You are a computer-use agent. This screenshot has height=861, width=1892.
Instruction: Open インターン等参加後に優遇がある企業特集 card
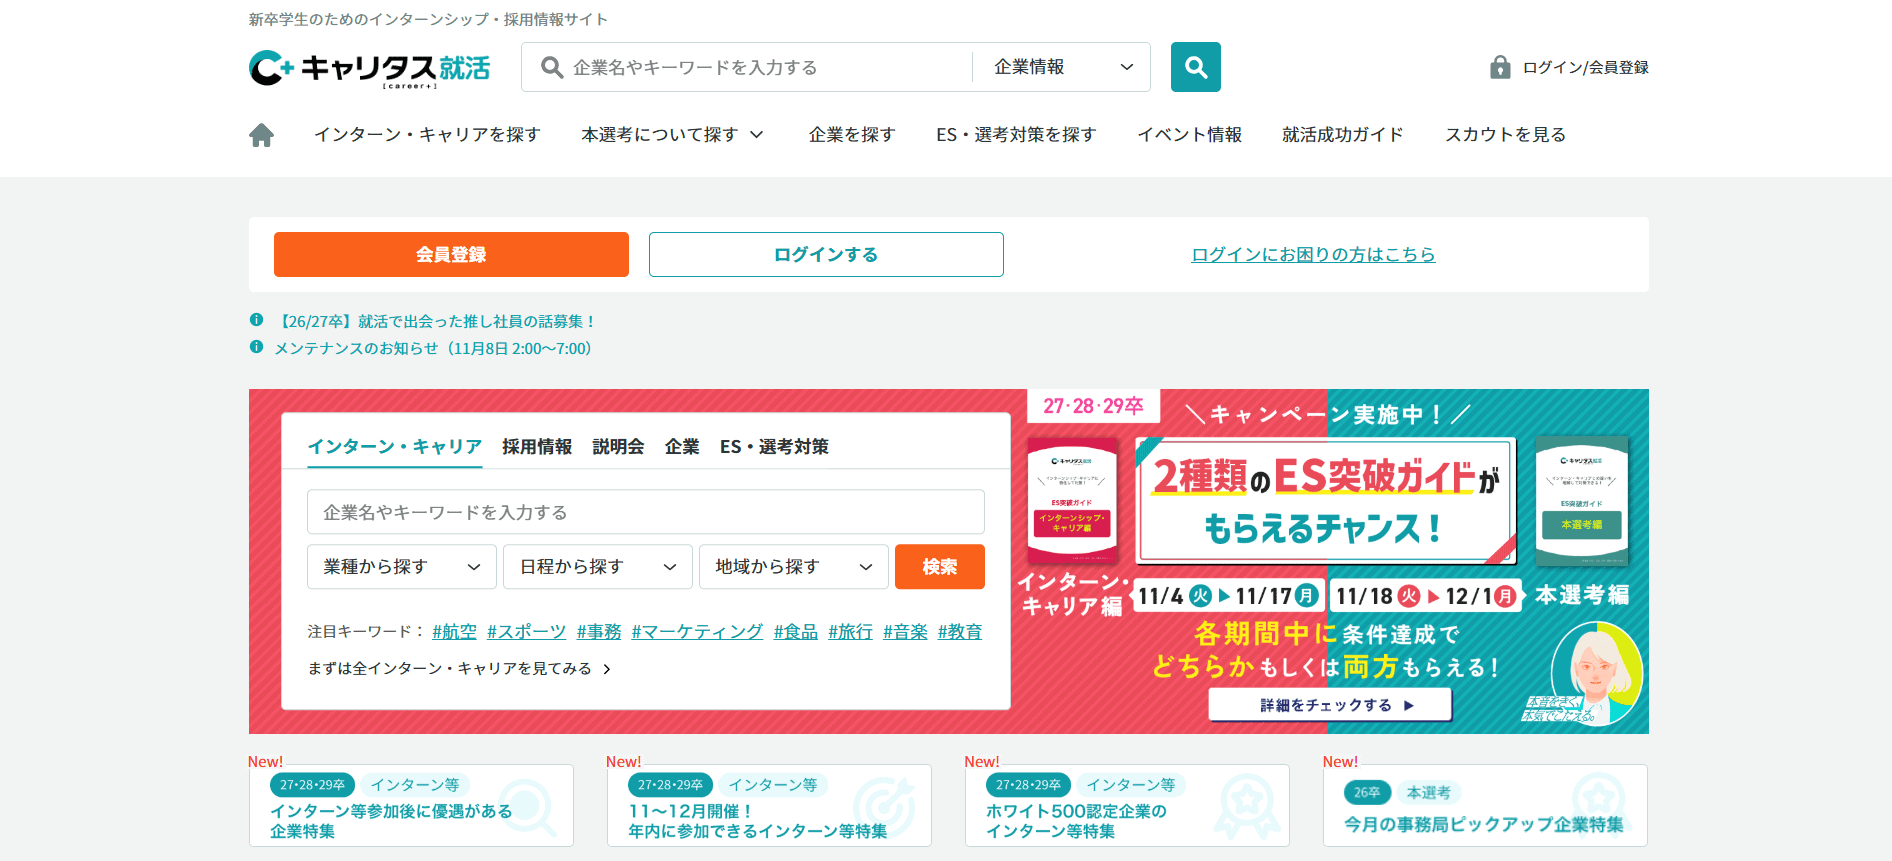click(x=411, y=805)
